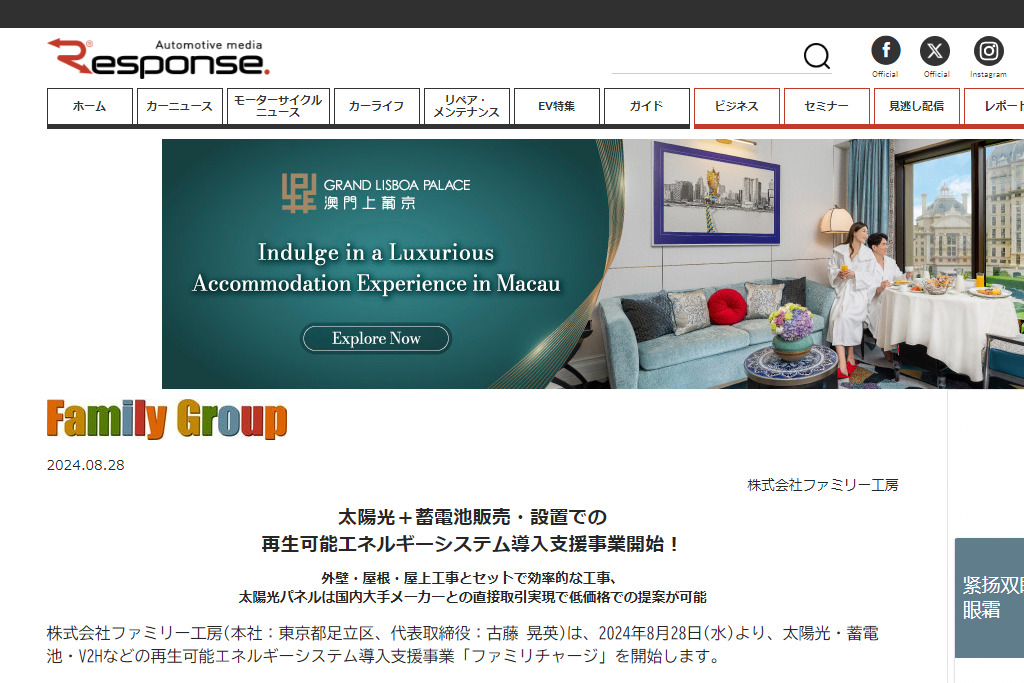Click the ad text Indulge in a Luxurious
Image resolution: width=1024 pixels, height=683 pixels.
point(376,252)
